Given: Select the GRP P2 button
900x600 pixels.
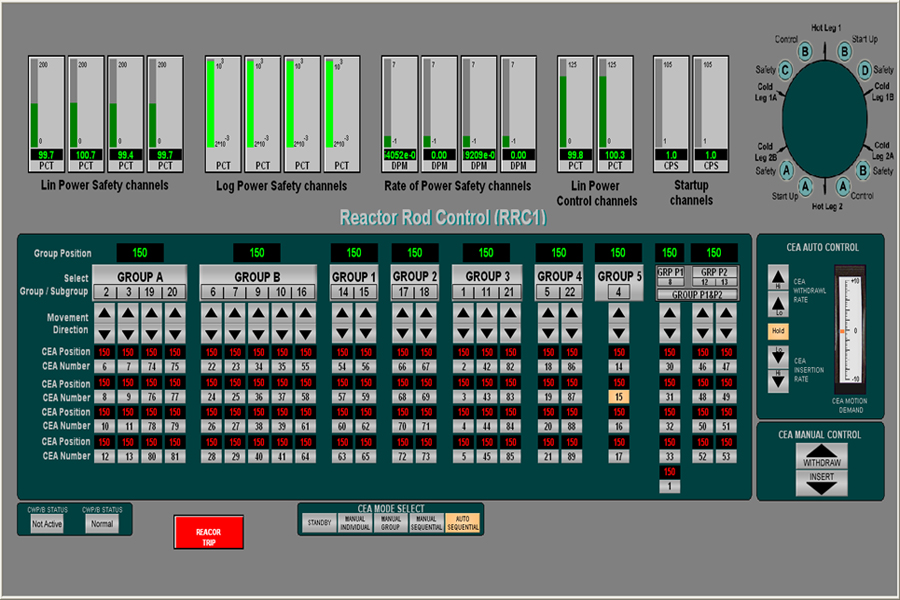Looking at the screenshot, I should tap(715, 272).
